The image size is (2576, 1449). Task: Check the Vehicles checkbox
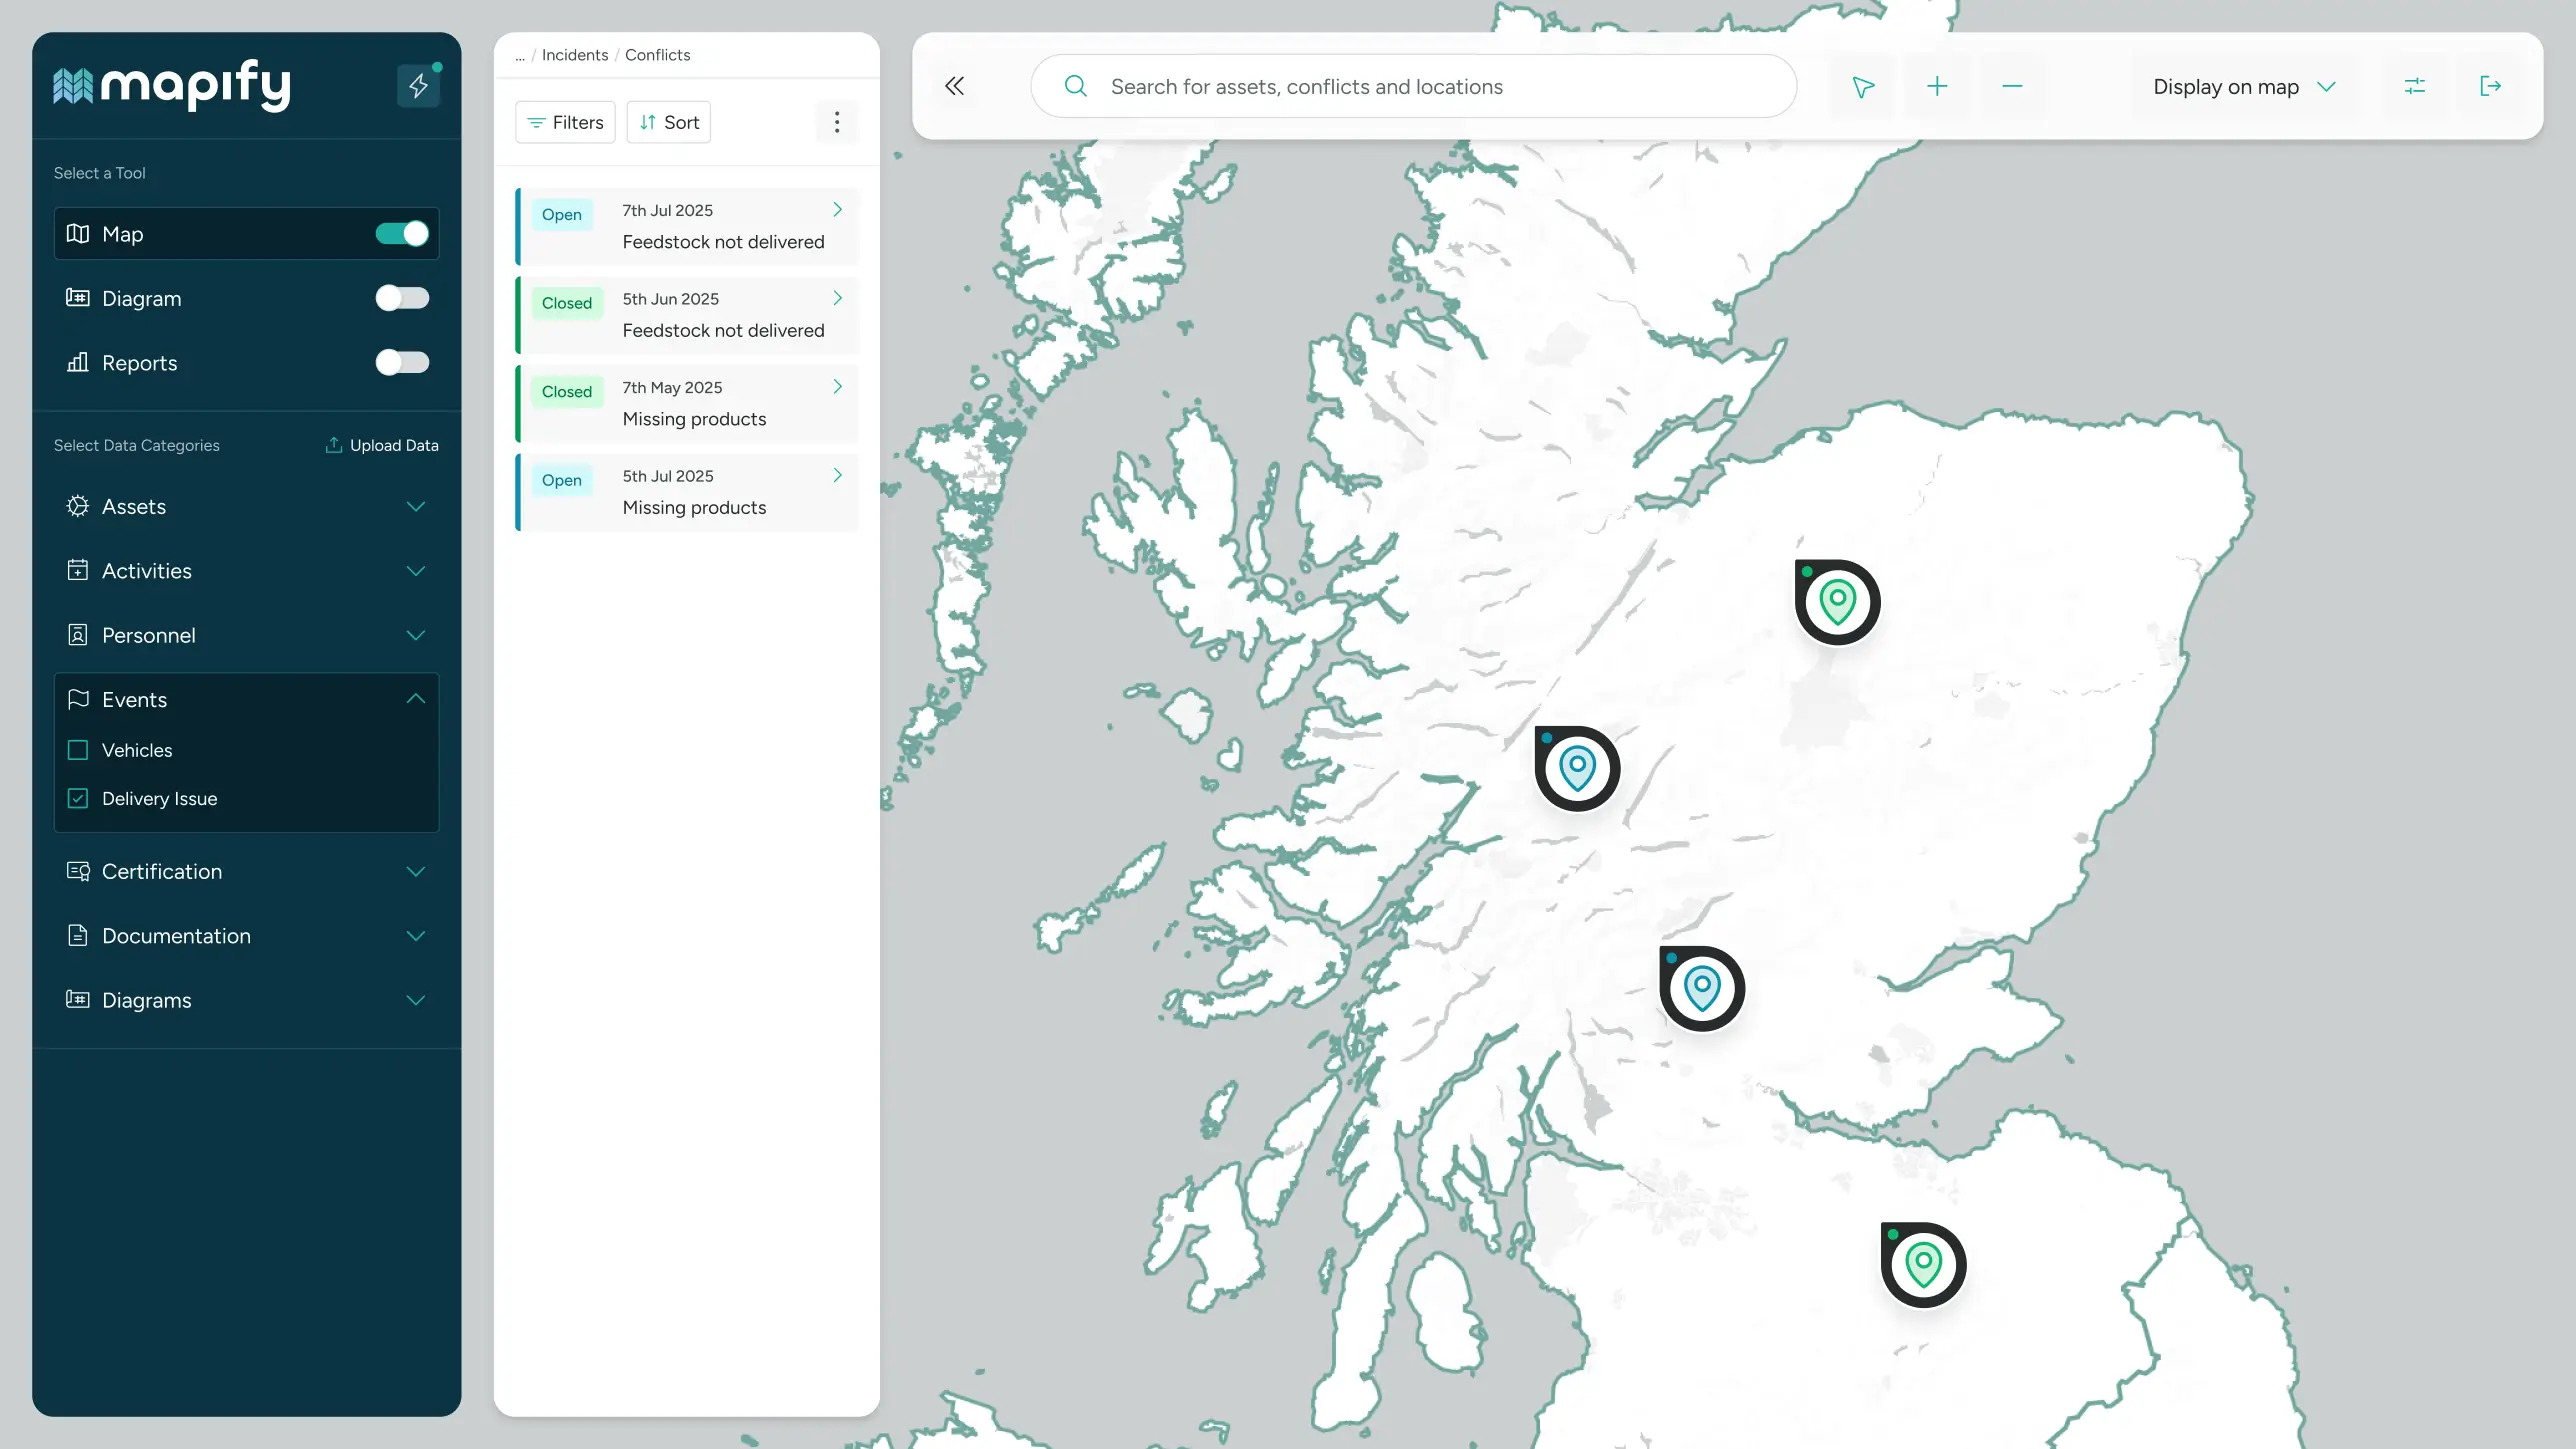[78, 750]
